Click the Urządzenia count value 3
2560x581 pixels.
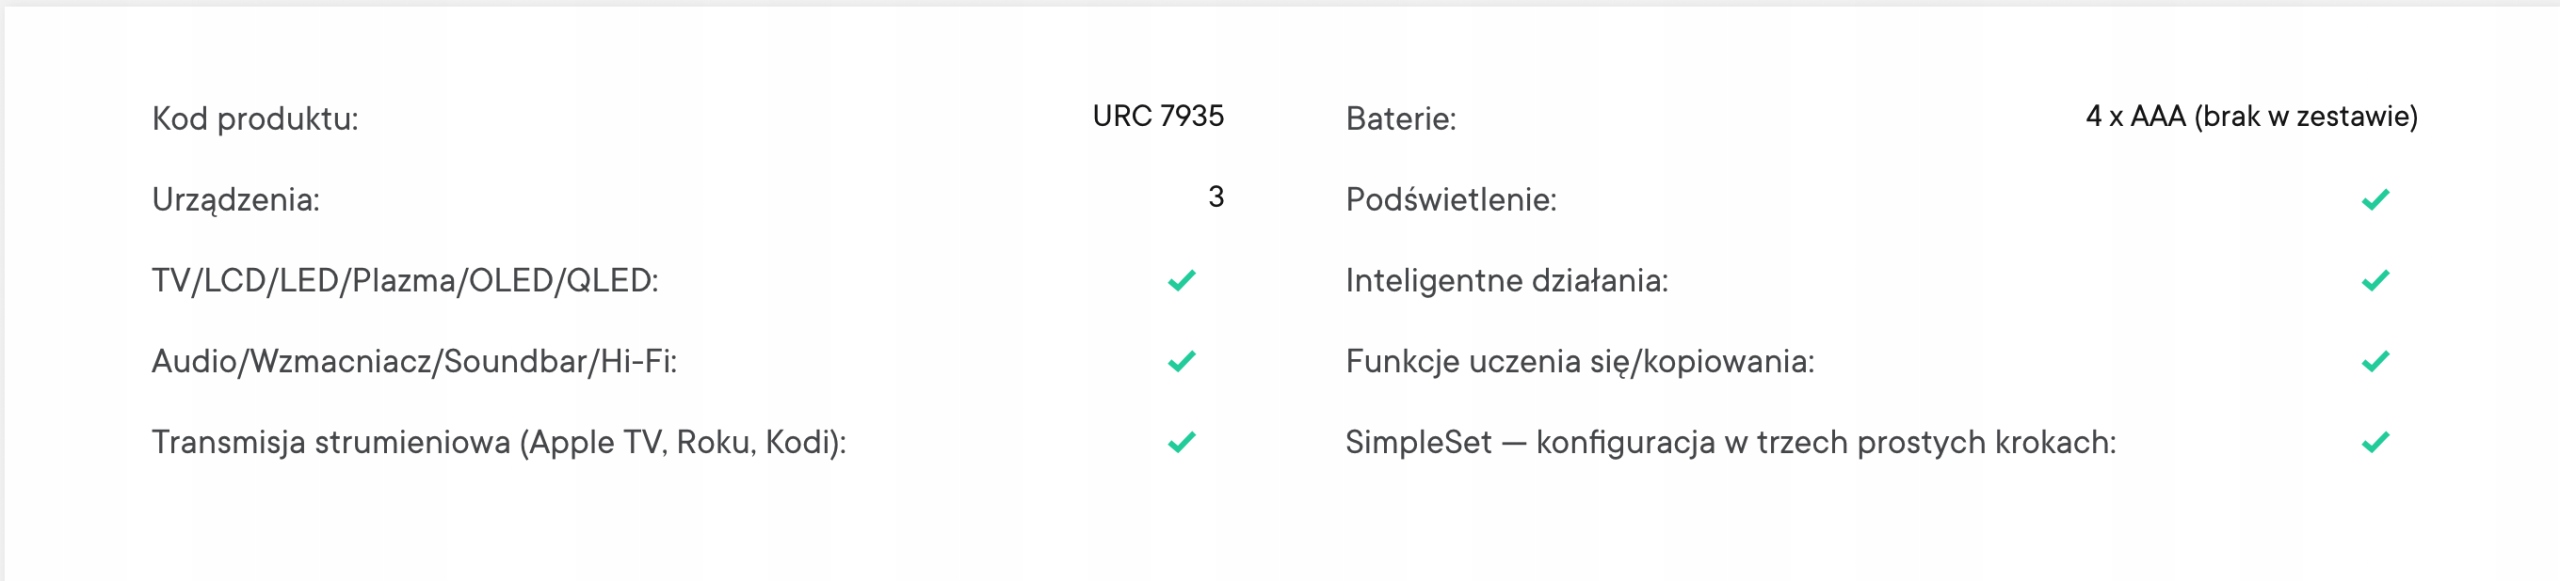1216,197
